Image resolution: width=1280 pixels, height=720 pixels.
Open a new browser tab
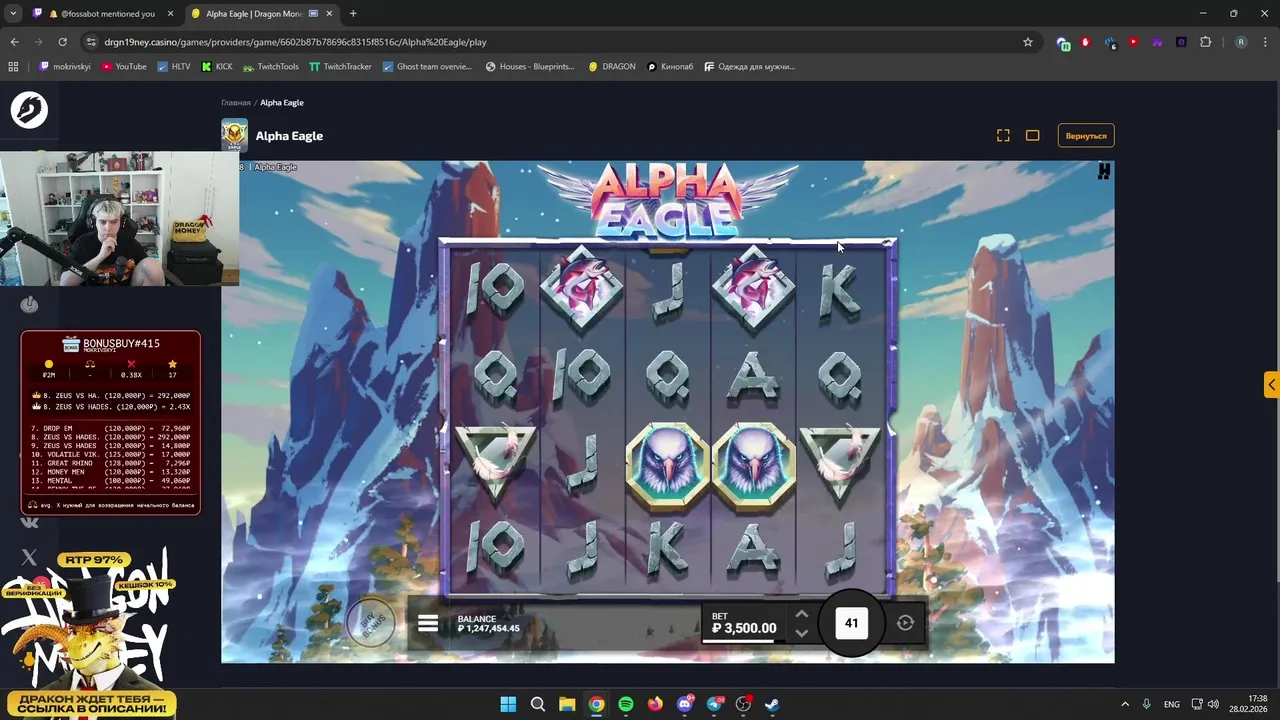coord(353,14)
